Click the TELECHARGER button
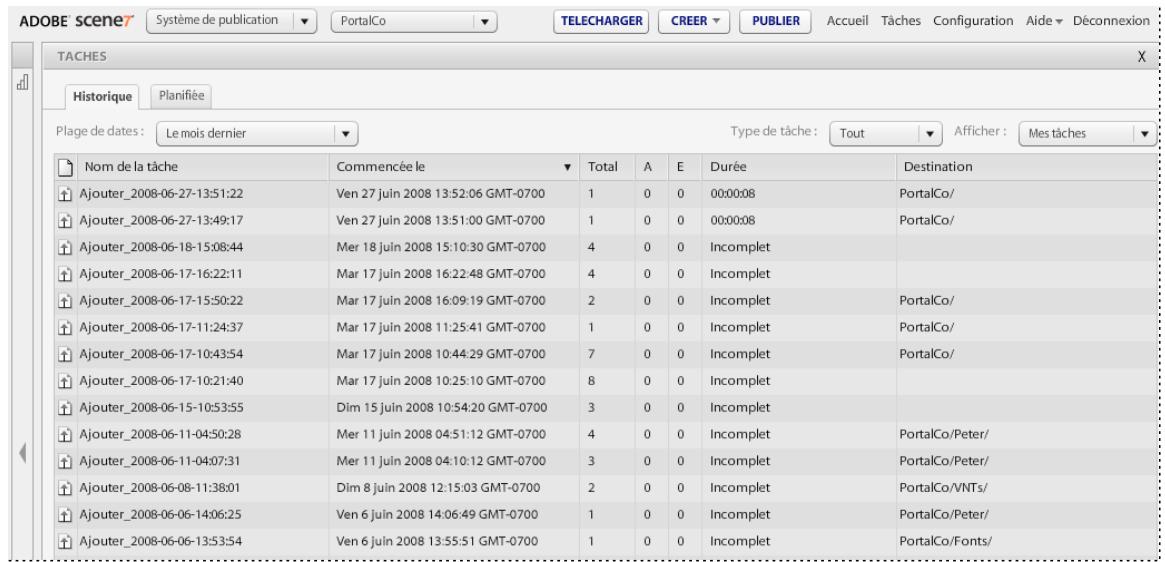 pos(601,22)
